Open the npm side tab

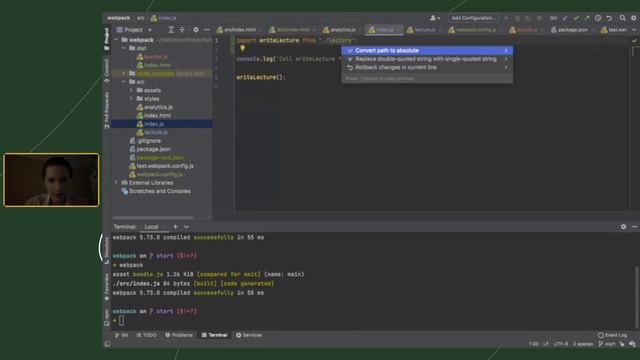click(107, 318)
